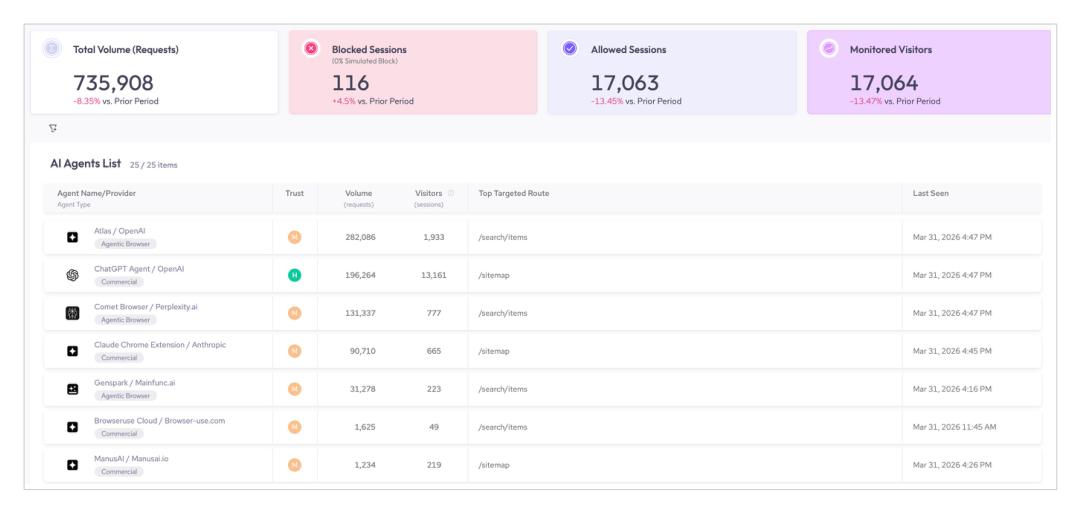Open the Monitored Visitors card
This screenshot has height=508, width=1075.
click(929, 72)
